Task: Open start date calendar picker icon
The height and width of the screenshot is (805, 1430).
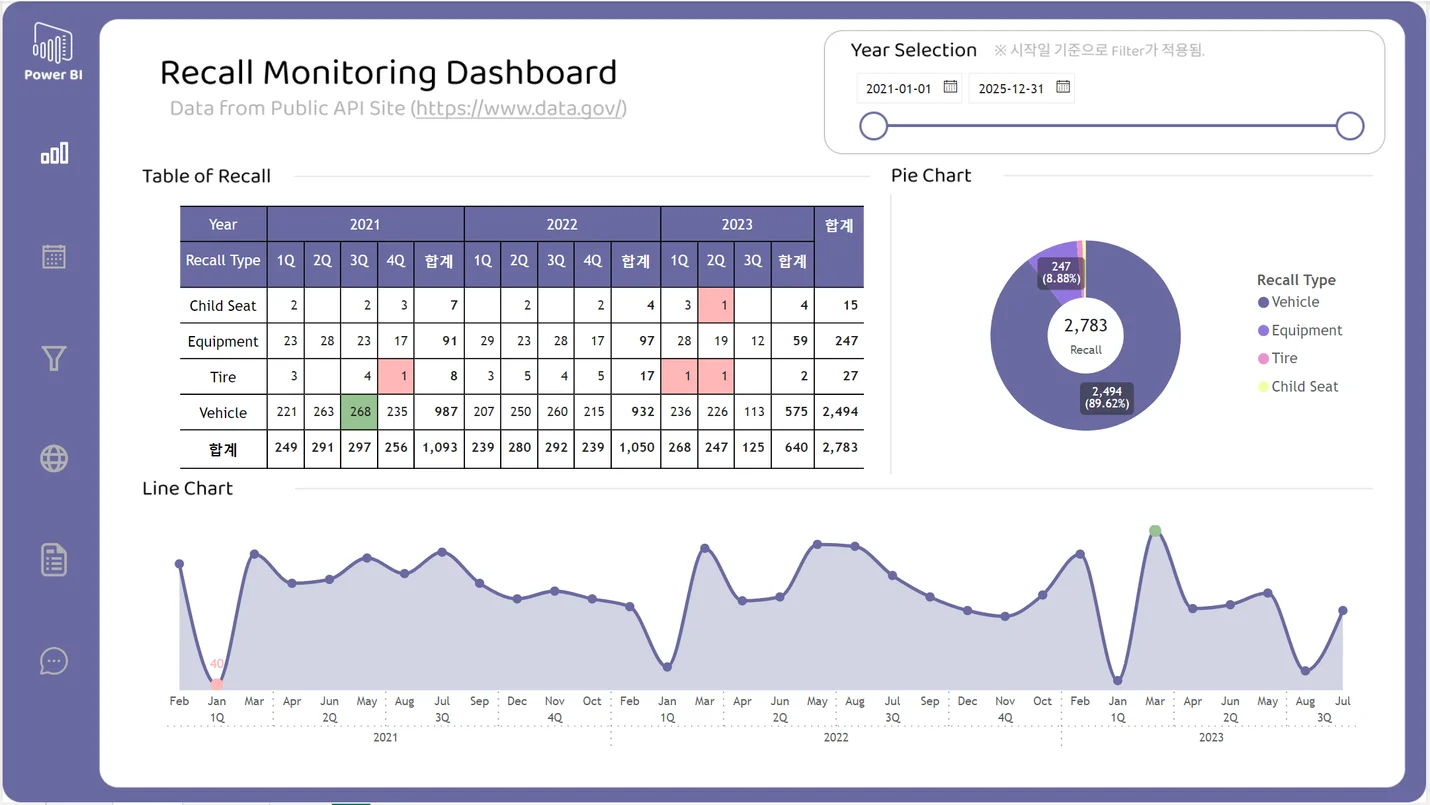Action: tap(950, 87)
